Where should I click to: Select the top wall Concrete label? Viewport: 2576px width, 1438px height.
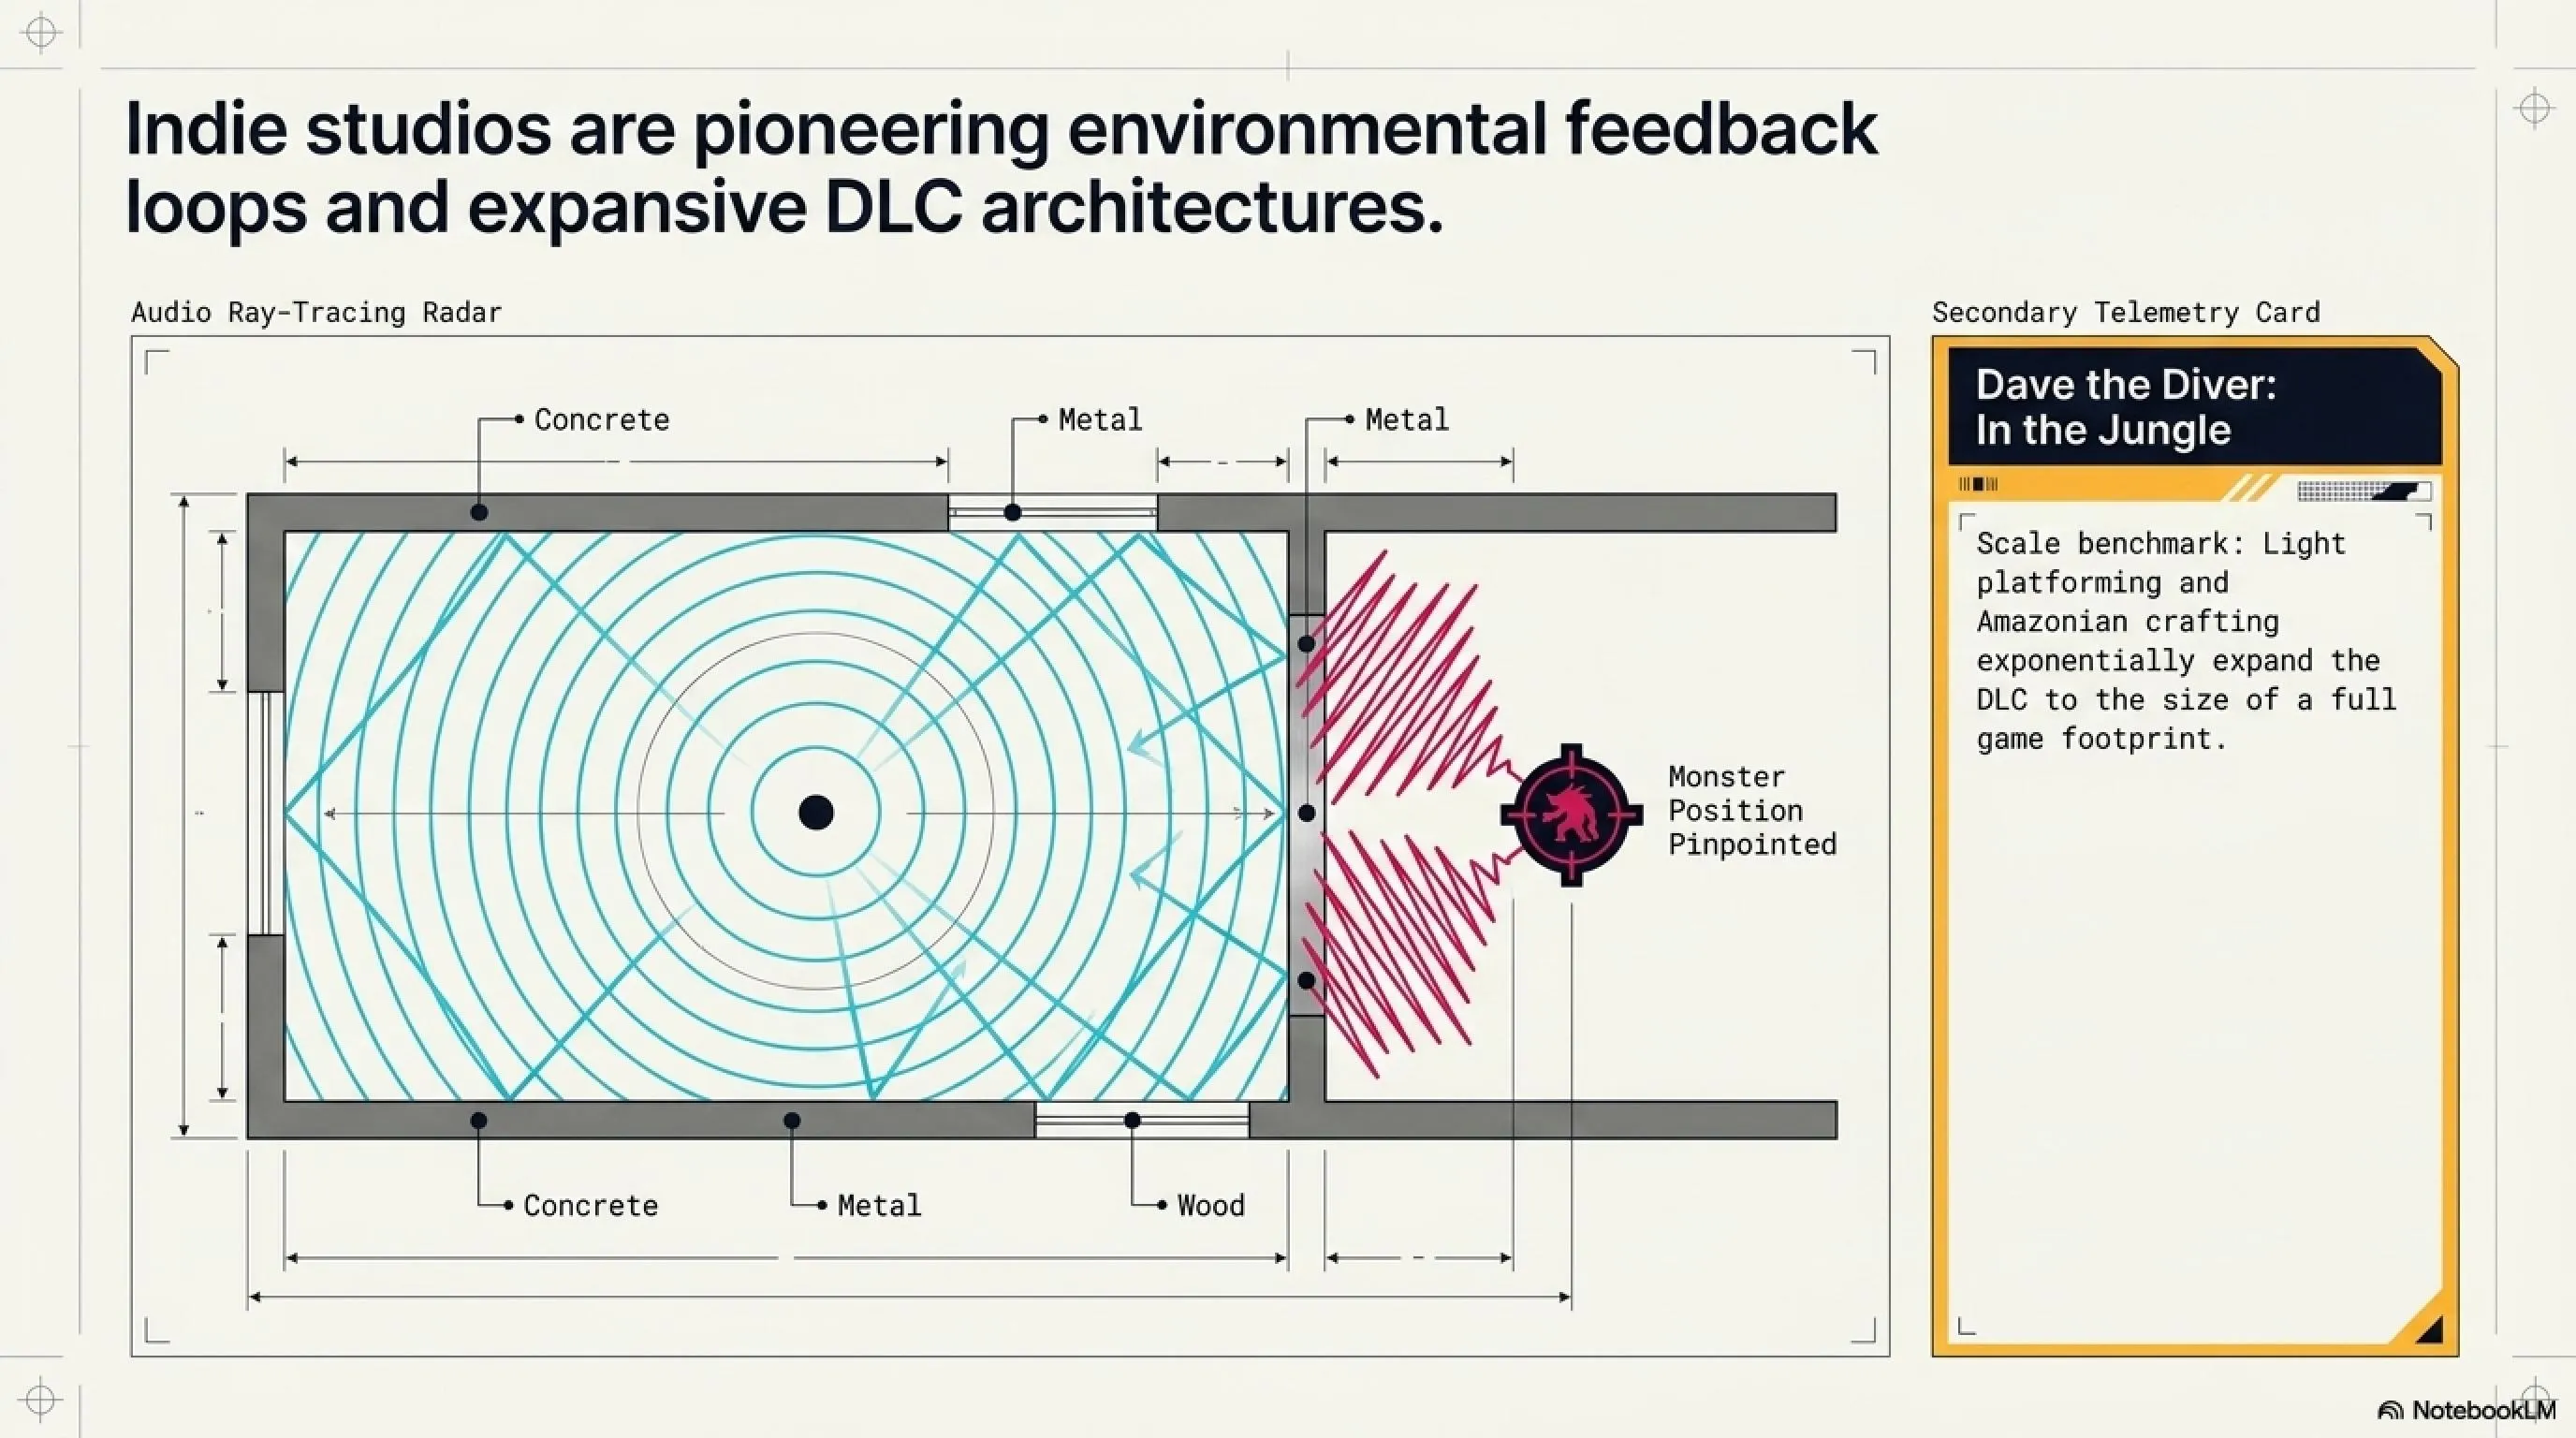tap(602, 419)
